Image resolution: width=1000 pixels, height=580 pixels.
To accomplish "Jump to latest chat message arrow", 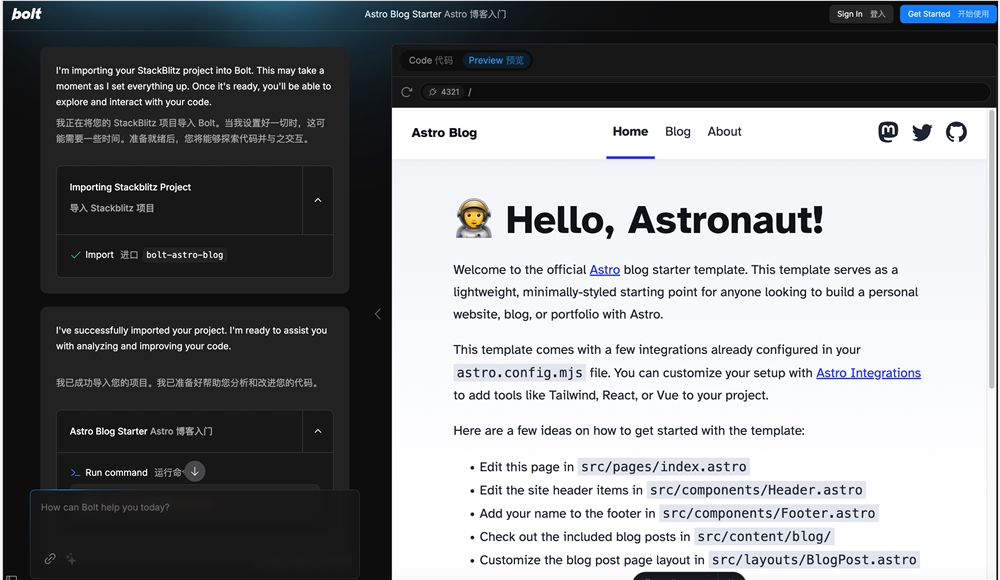I will 195,472.
